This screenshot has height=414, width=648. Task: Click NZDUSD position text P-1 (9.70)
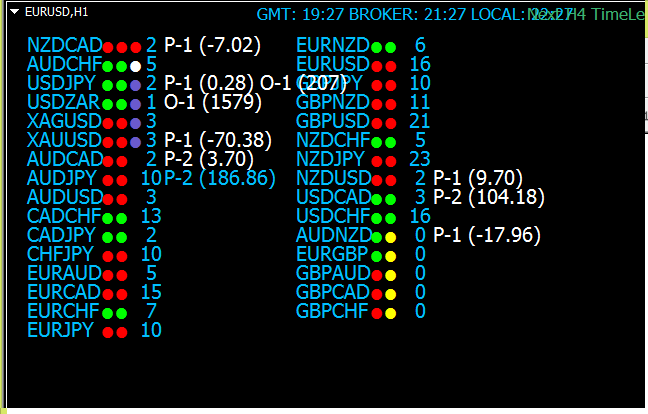tap(478, 178)
